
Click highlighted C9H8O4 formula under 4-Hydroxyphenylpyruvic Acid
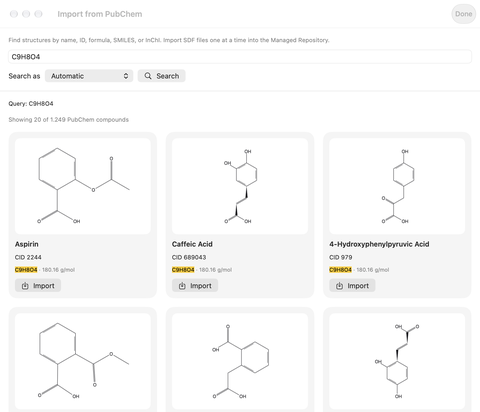pos(340,270)
